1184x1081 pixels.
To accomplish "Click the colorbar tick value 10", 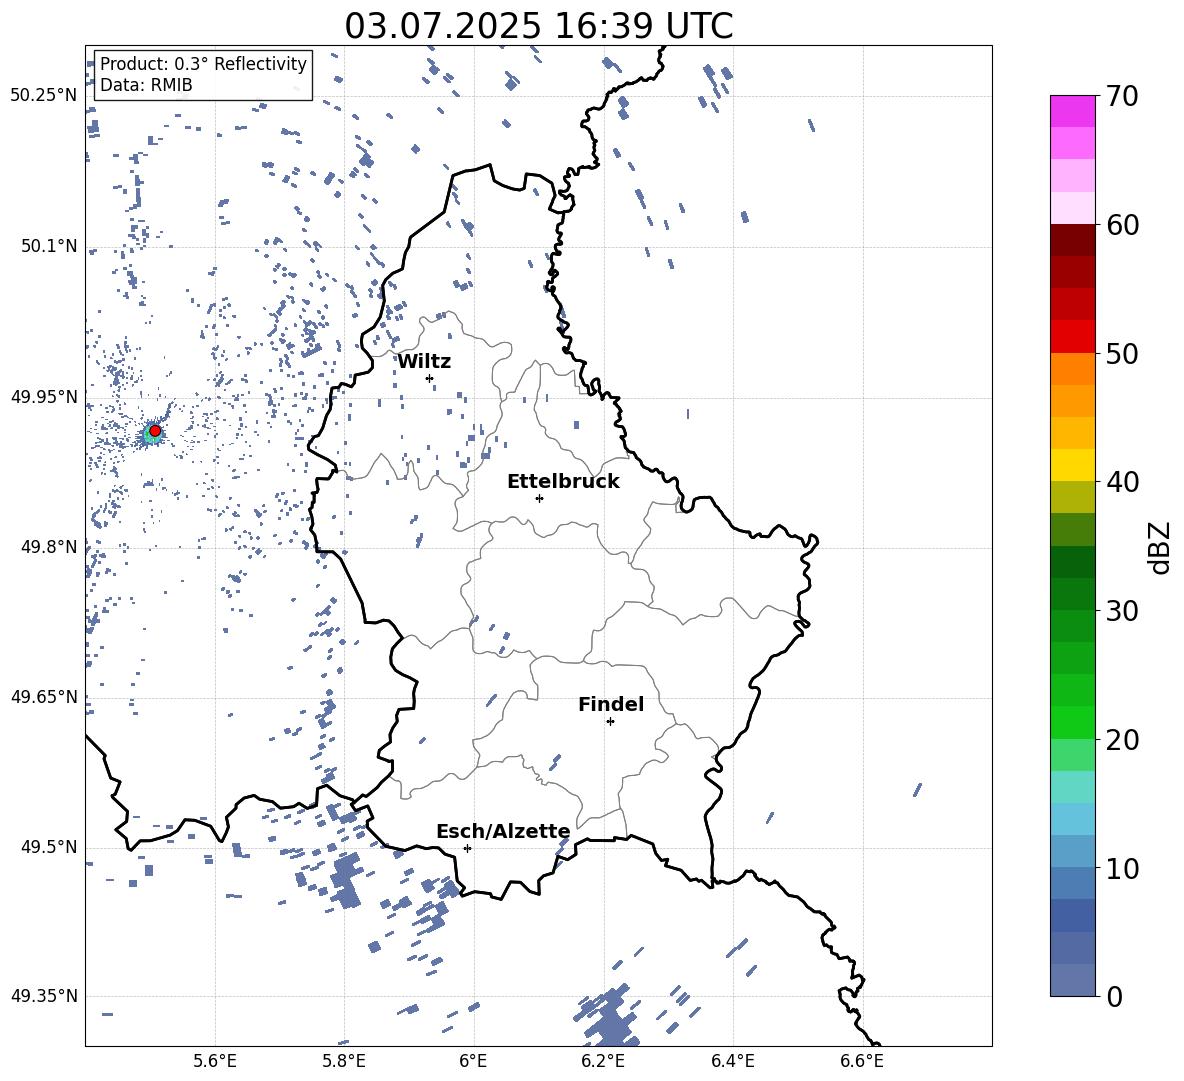I will (1122, 868).
